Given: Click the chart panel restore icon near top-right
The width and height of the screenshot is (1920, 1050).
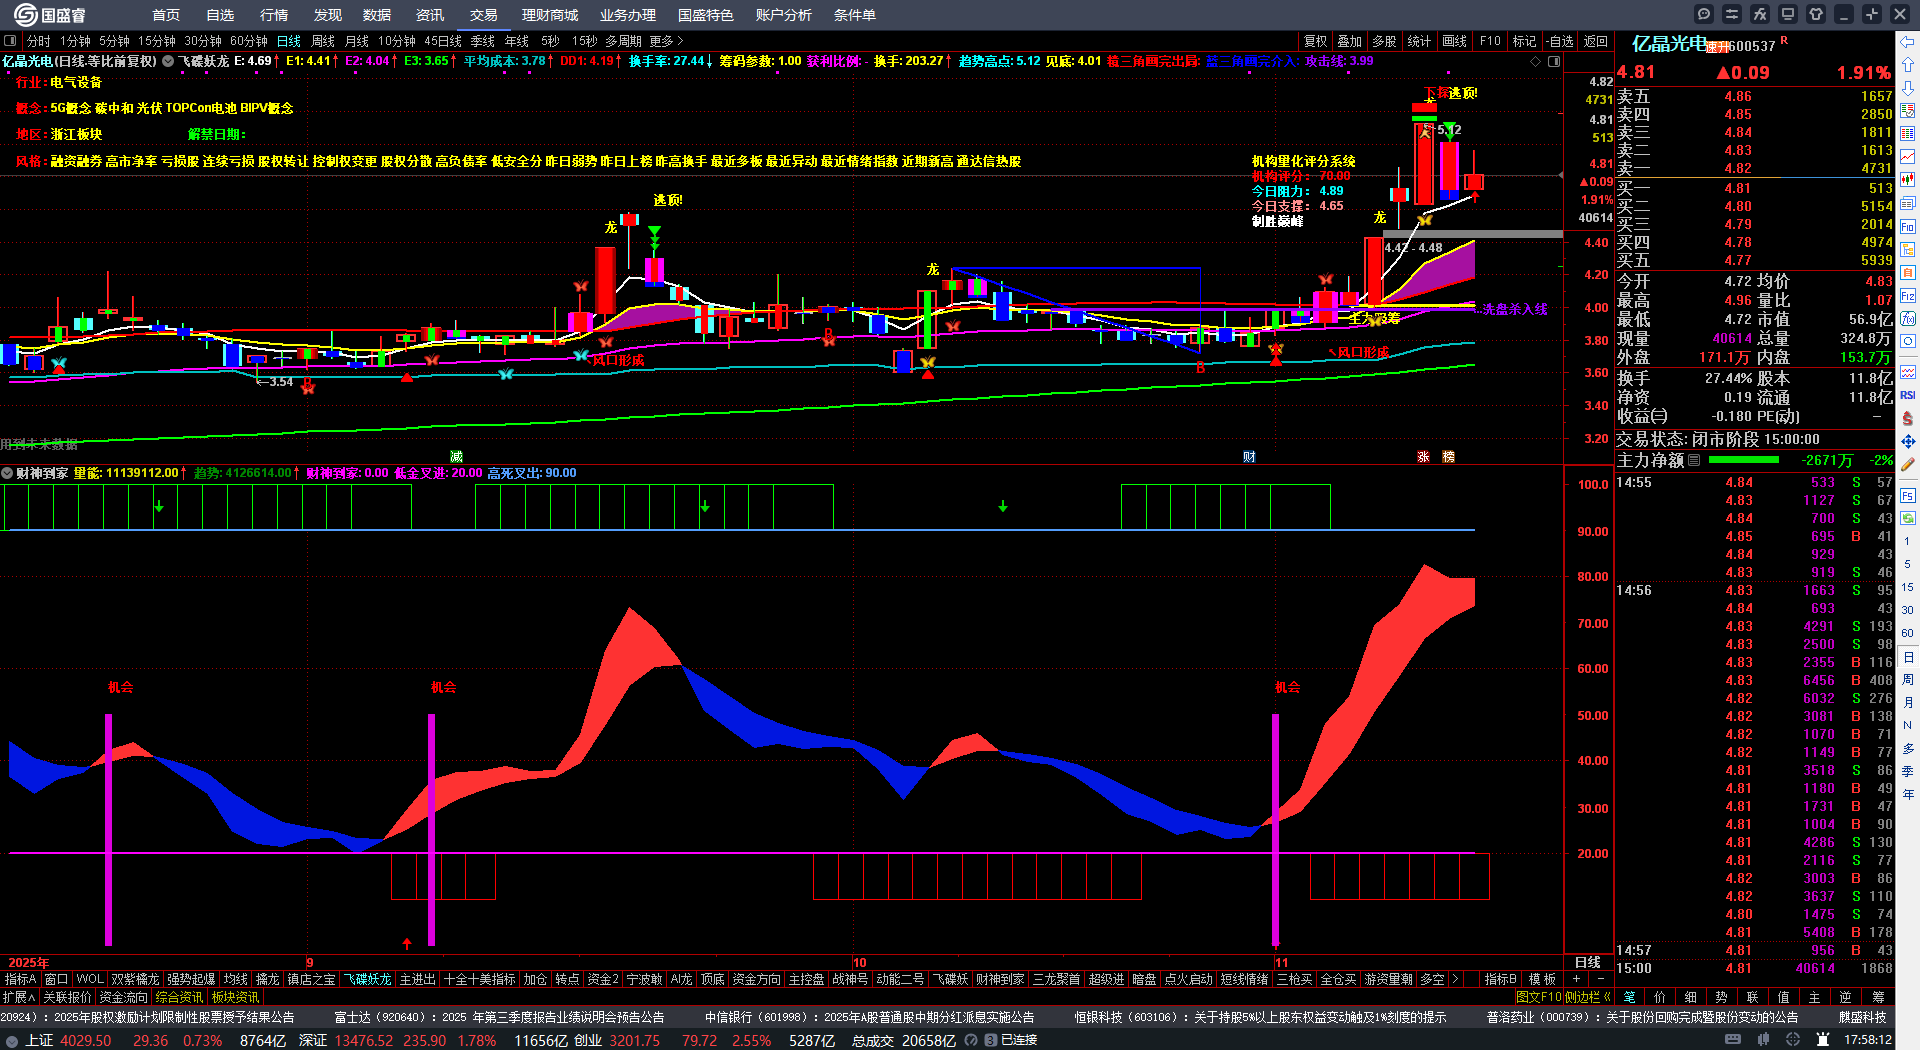Looking at the screenshot, I should coord(1554,61).
